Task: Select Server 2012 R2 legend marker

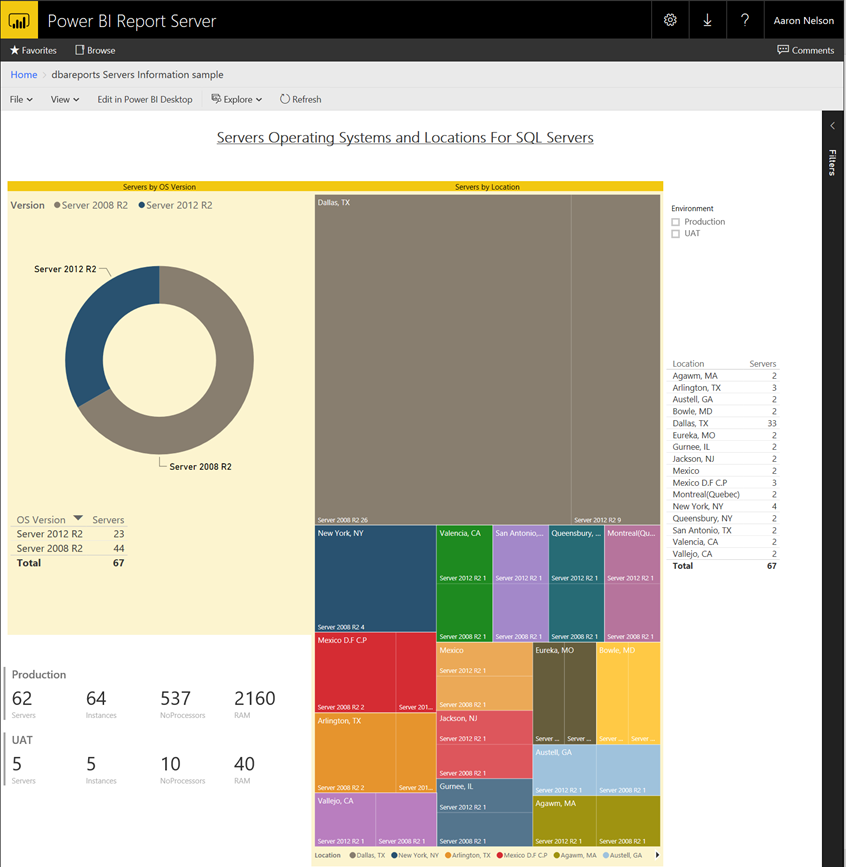Action: [142, 205]
